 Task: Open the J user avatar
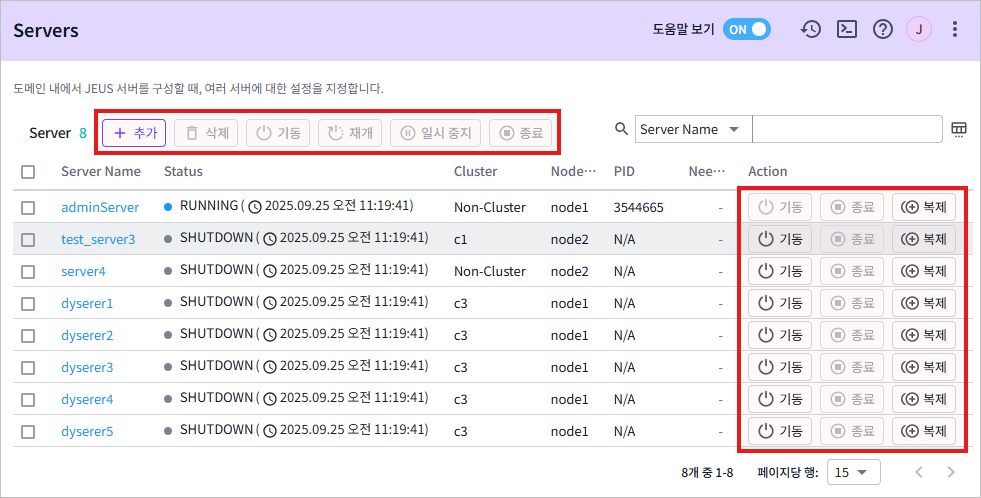point(918,29)
